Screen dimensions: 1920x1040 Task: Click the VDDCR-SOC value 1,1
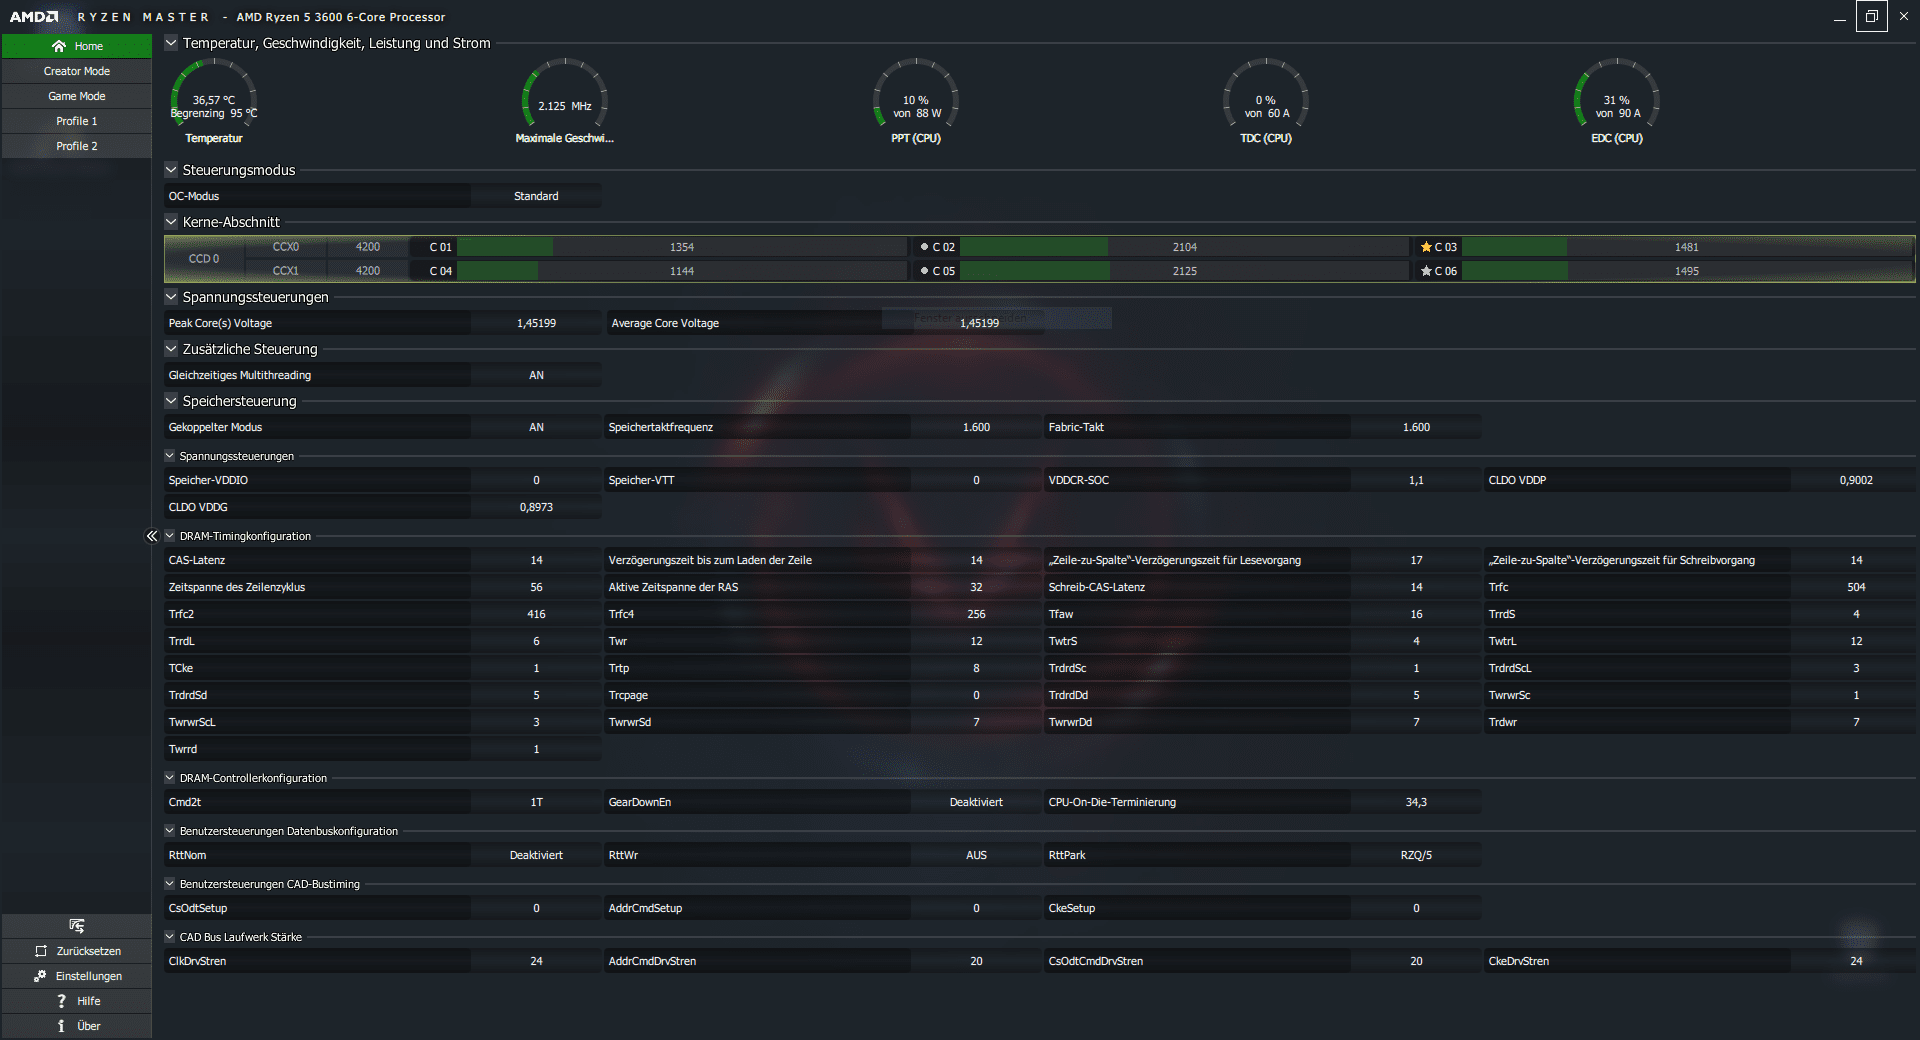[x=1416, y=480]
